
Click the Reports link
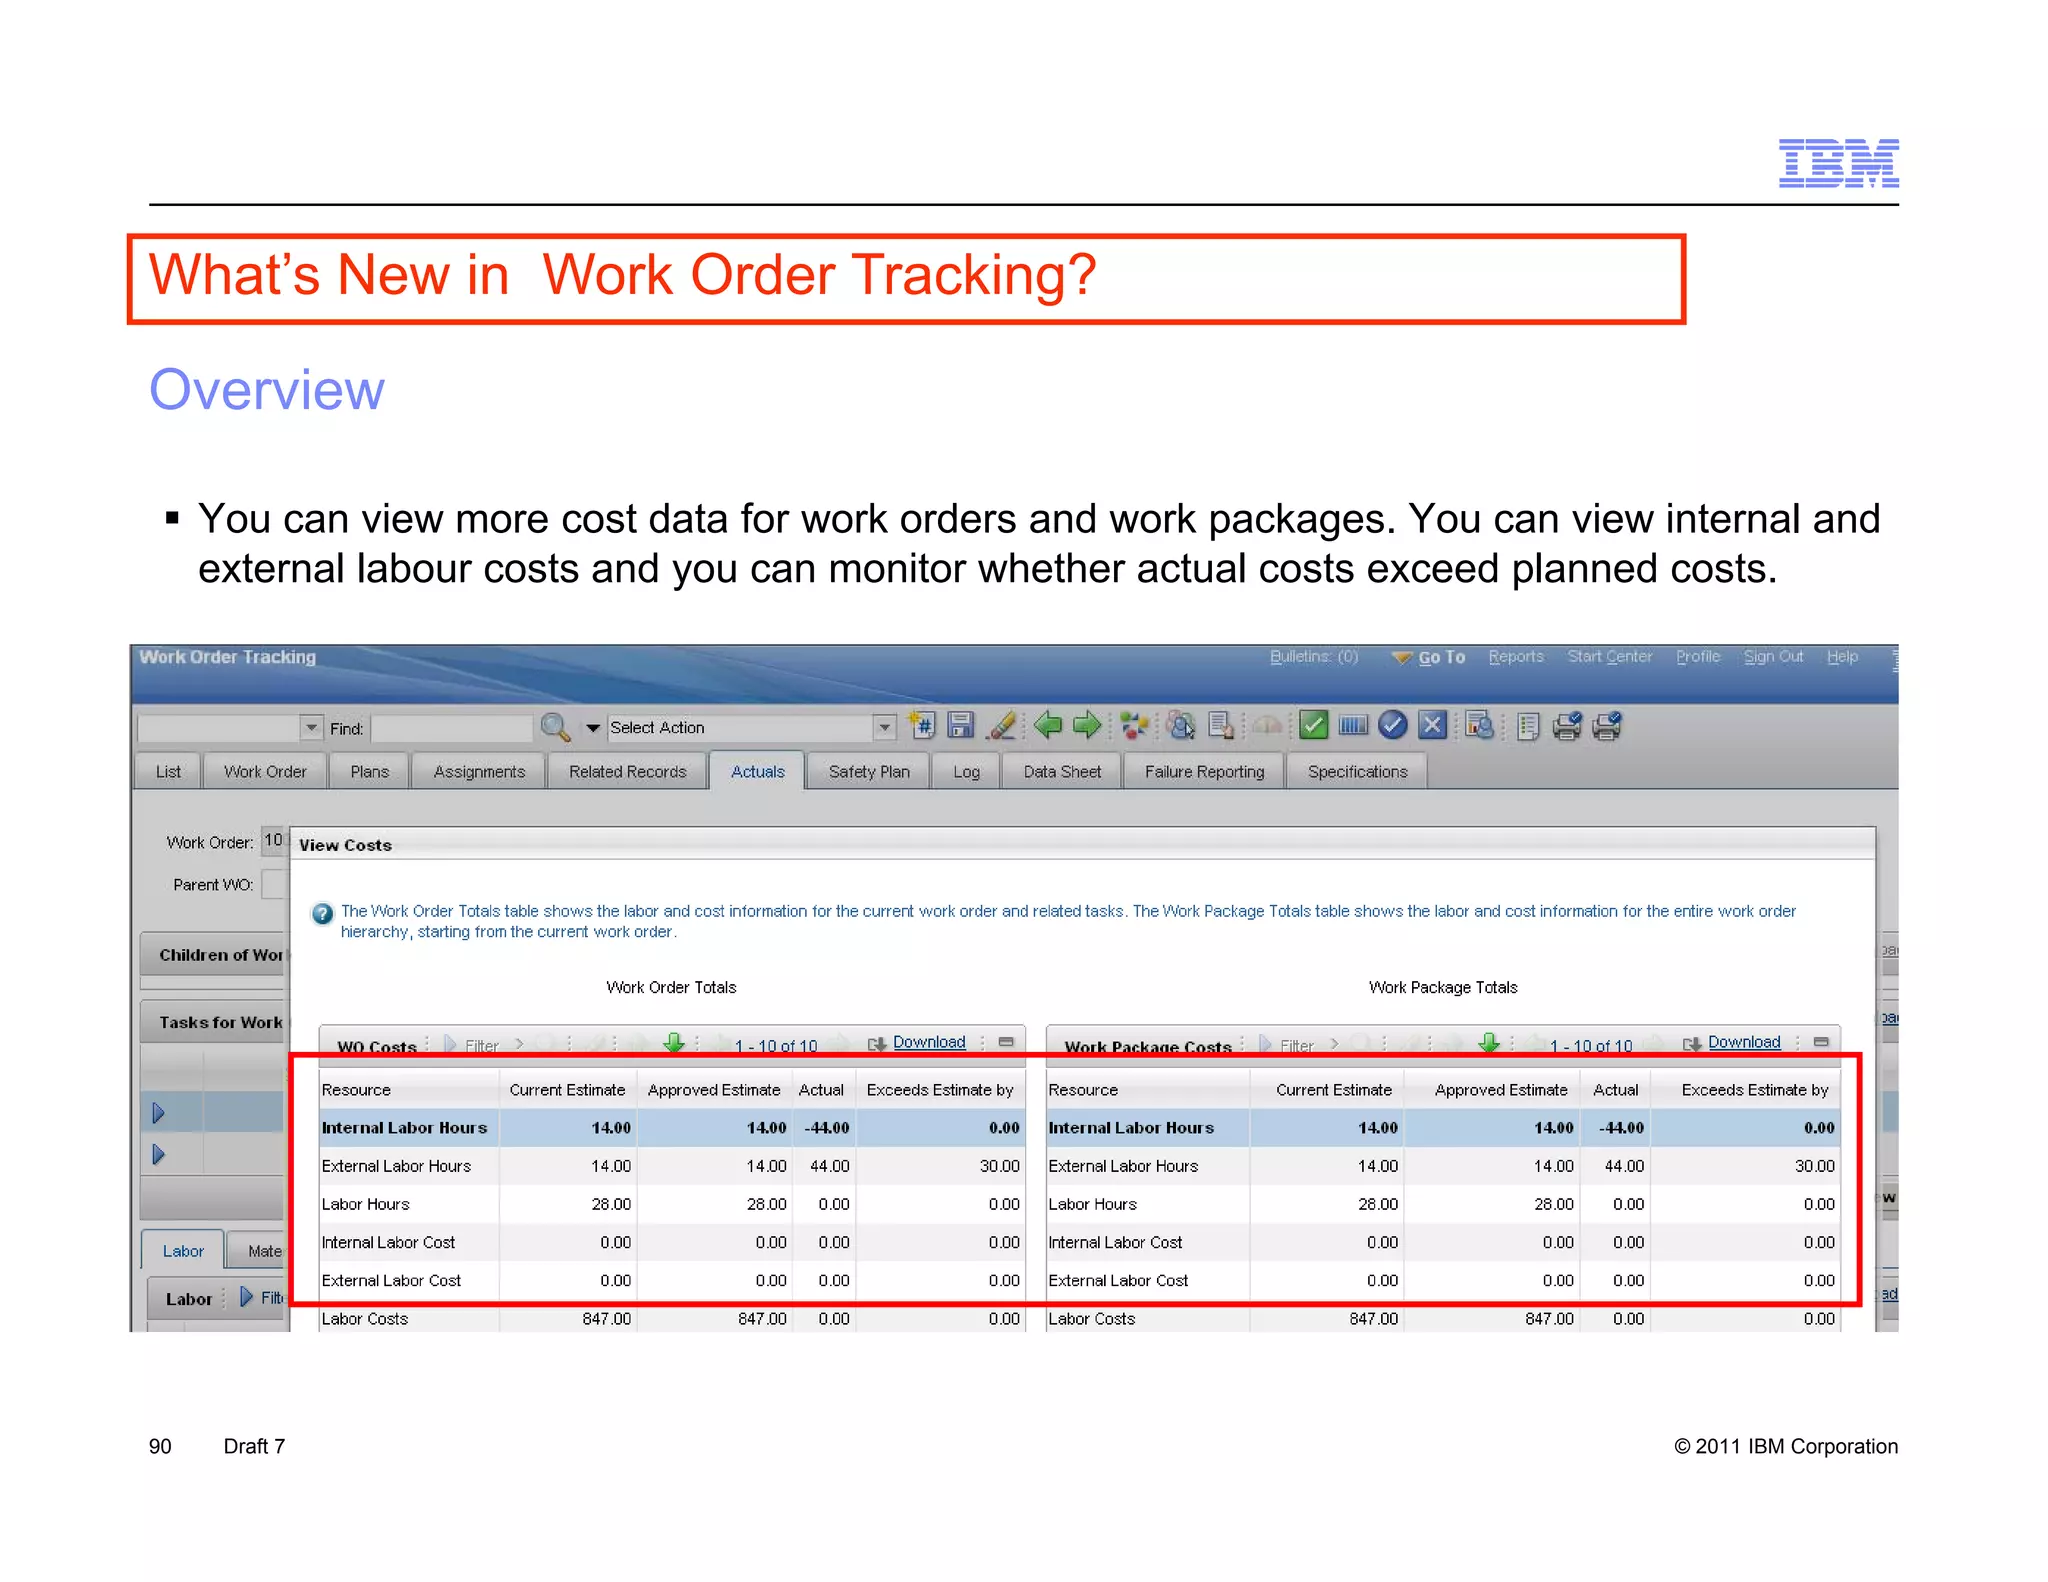[1516, 657]
